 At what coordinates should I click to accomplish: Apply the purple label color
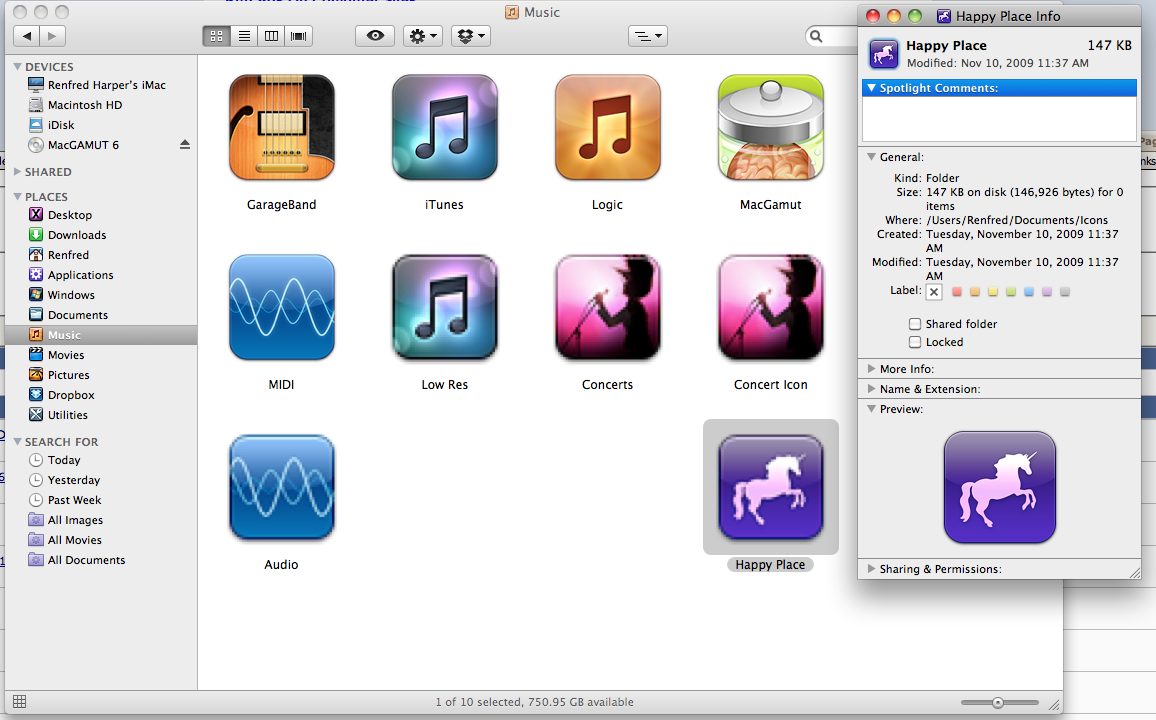click(x=1047, y=292)
